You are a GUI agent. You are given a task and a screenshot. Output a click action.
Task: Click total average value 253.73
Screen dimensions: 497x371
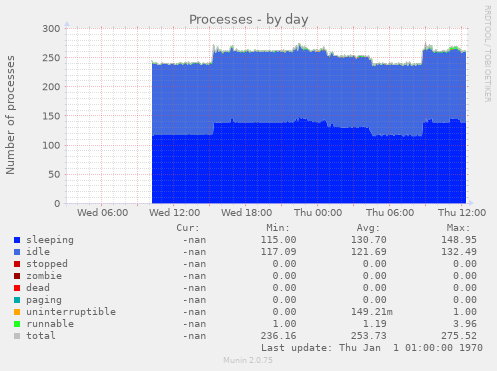pyautogui.click(x=369, y=336)
